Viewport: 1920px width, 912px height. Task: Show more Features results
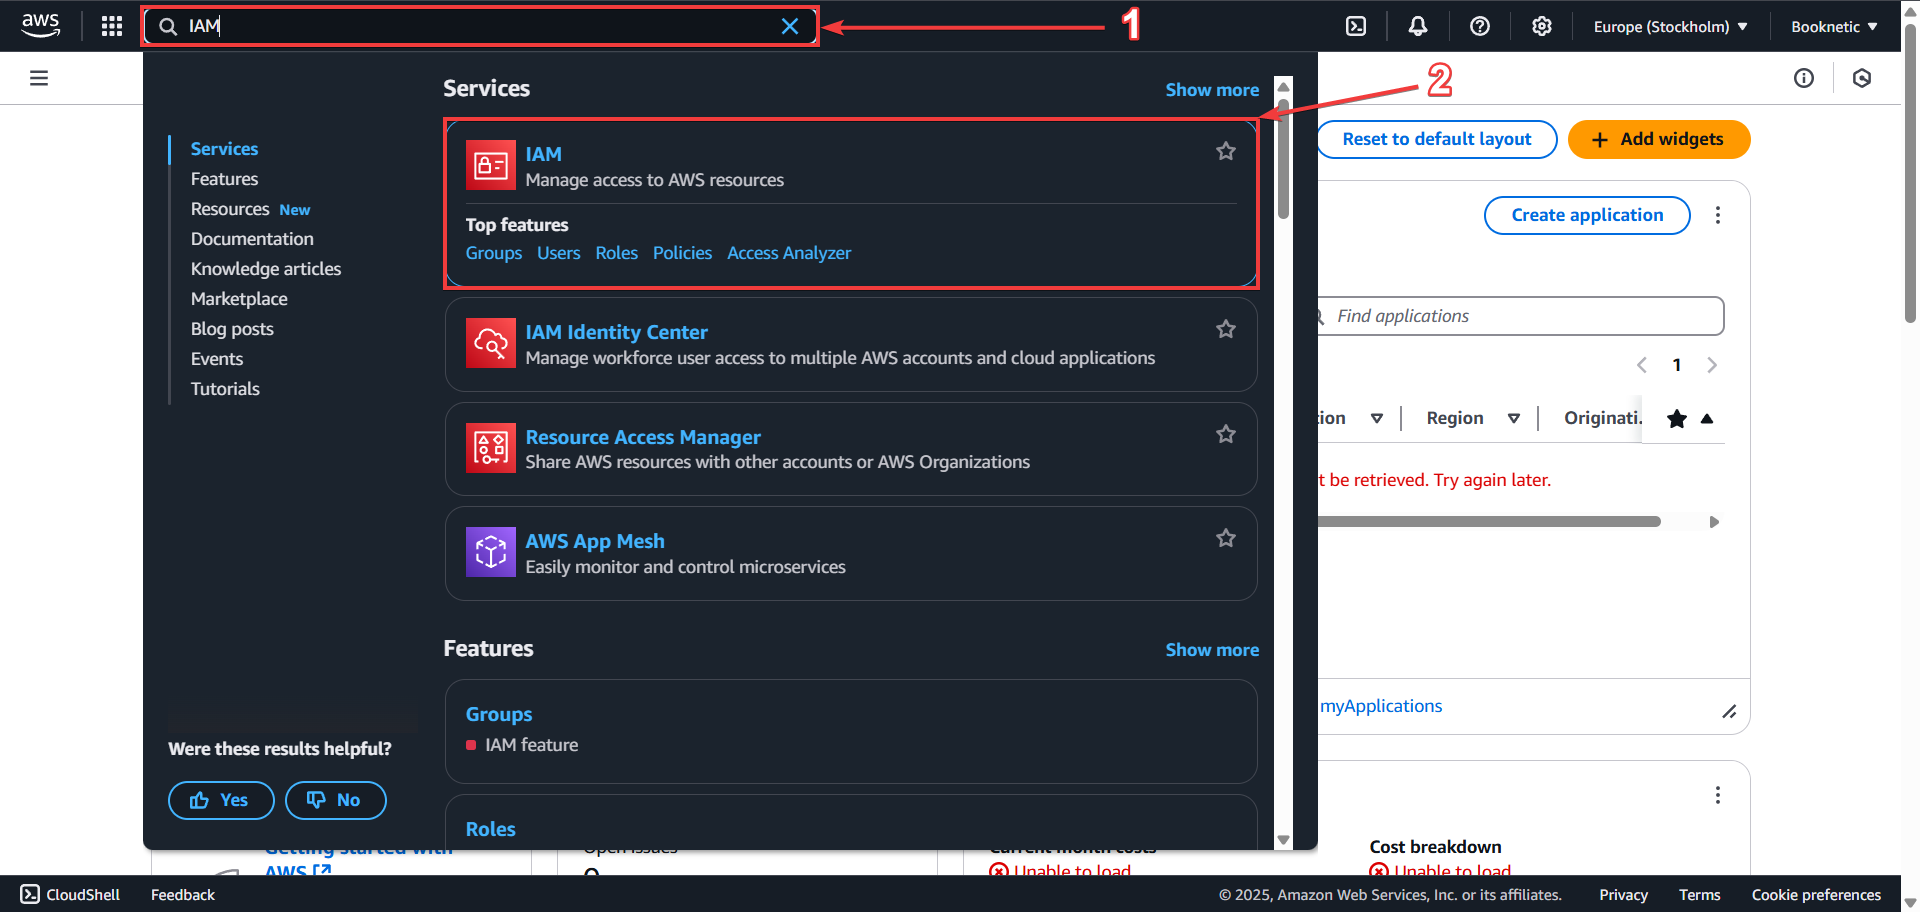[1212, 650]
